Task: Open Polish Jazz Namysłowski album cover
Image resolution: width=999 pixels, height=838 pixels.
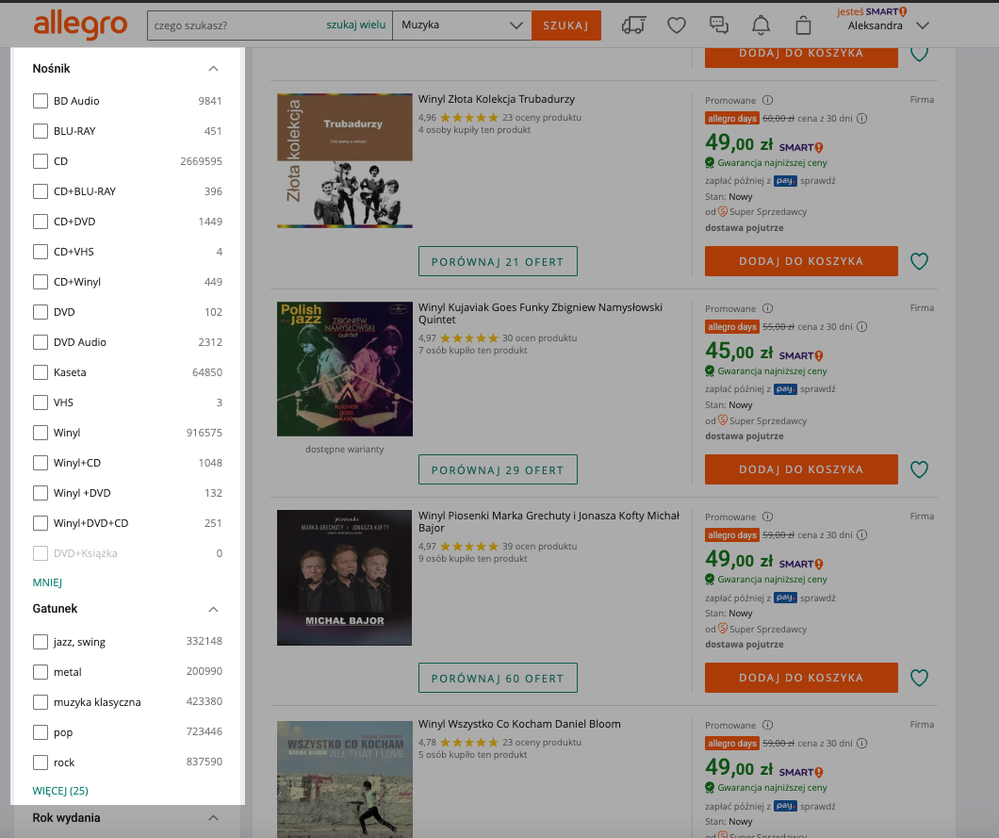Action: coord(345,369)
